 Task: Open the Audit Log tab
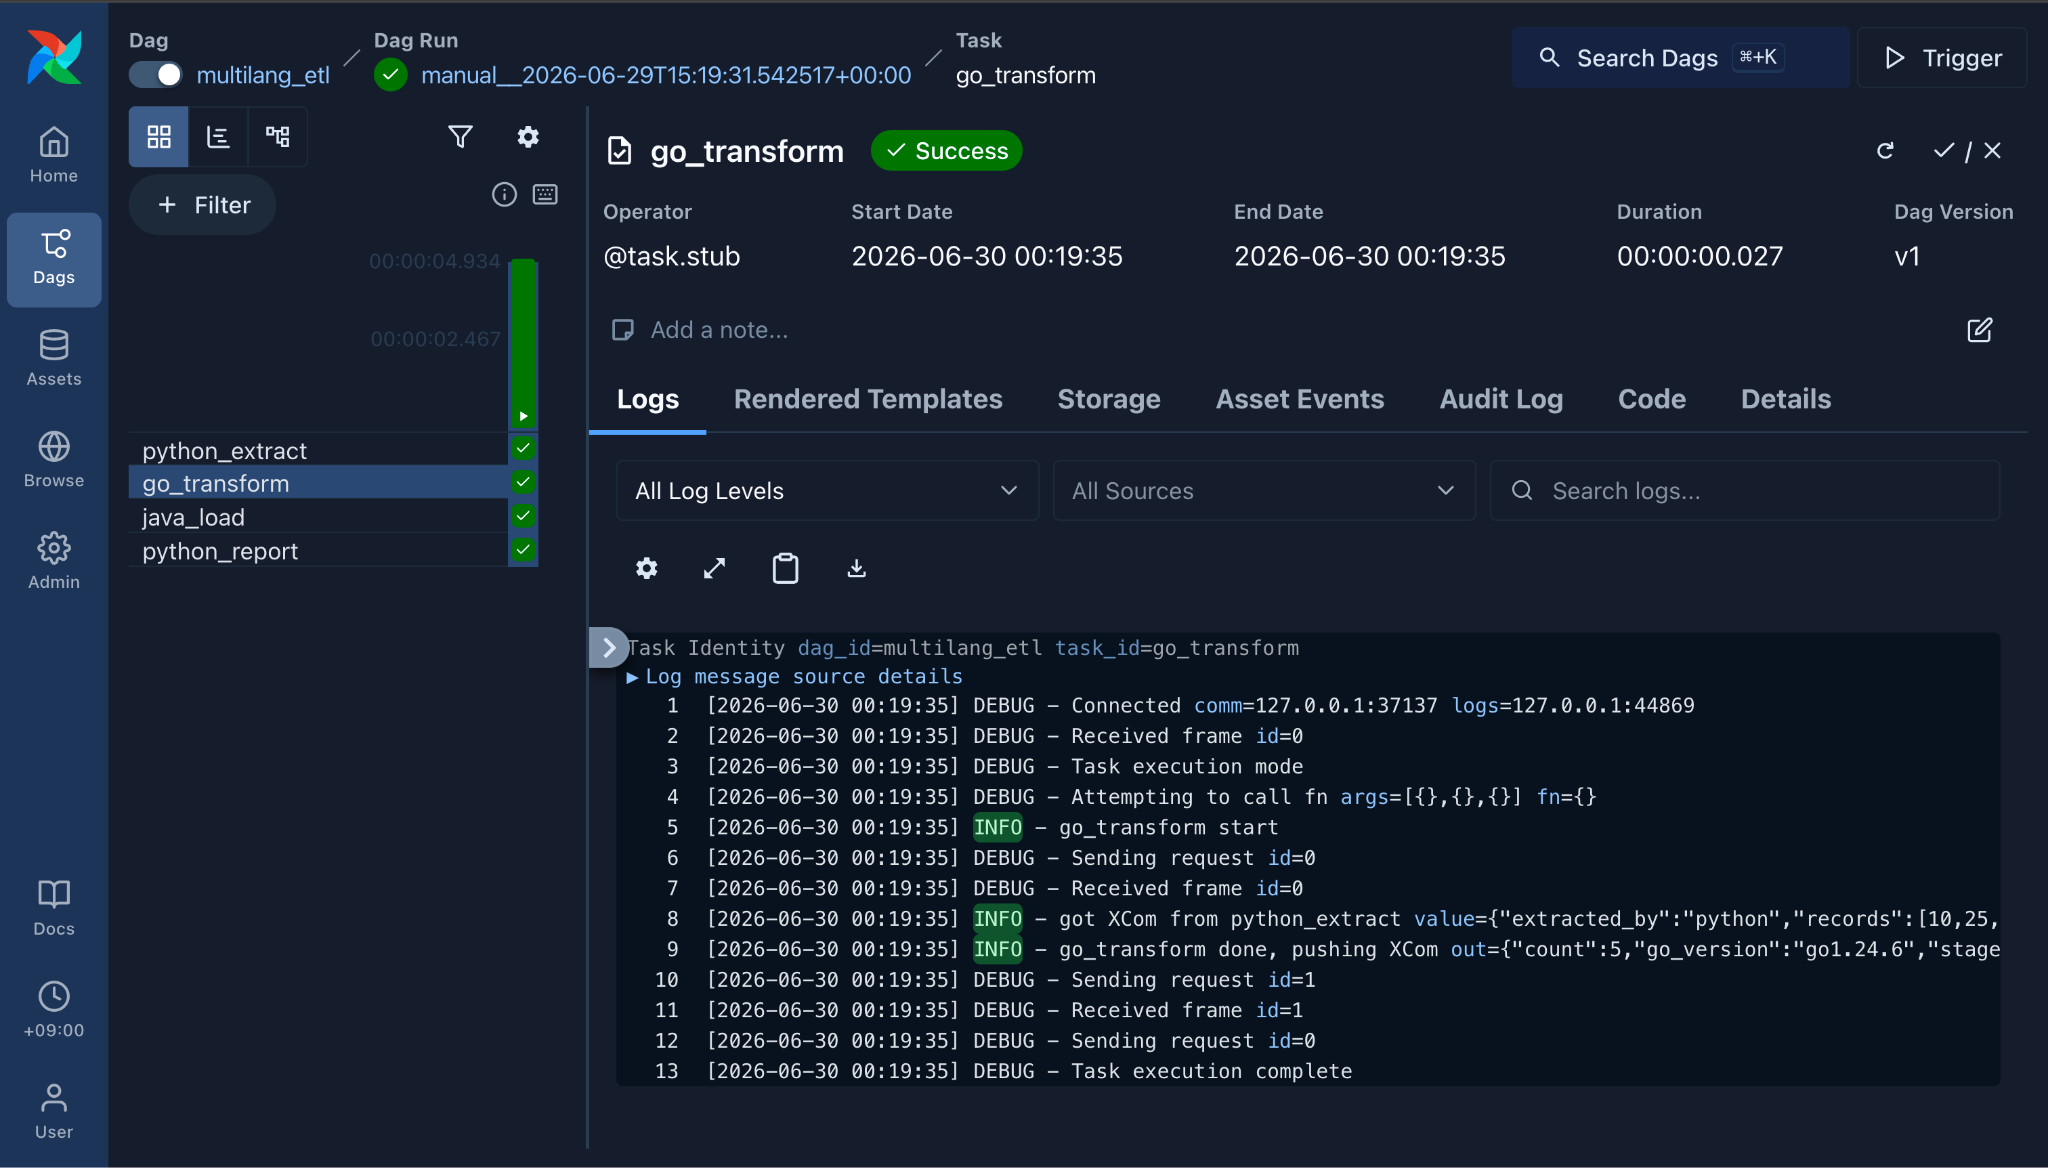(x=1501, y=399)
